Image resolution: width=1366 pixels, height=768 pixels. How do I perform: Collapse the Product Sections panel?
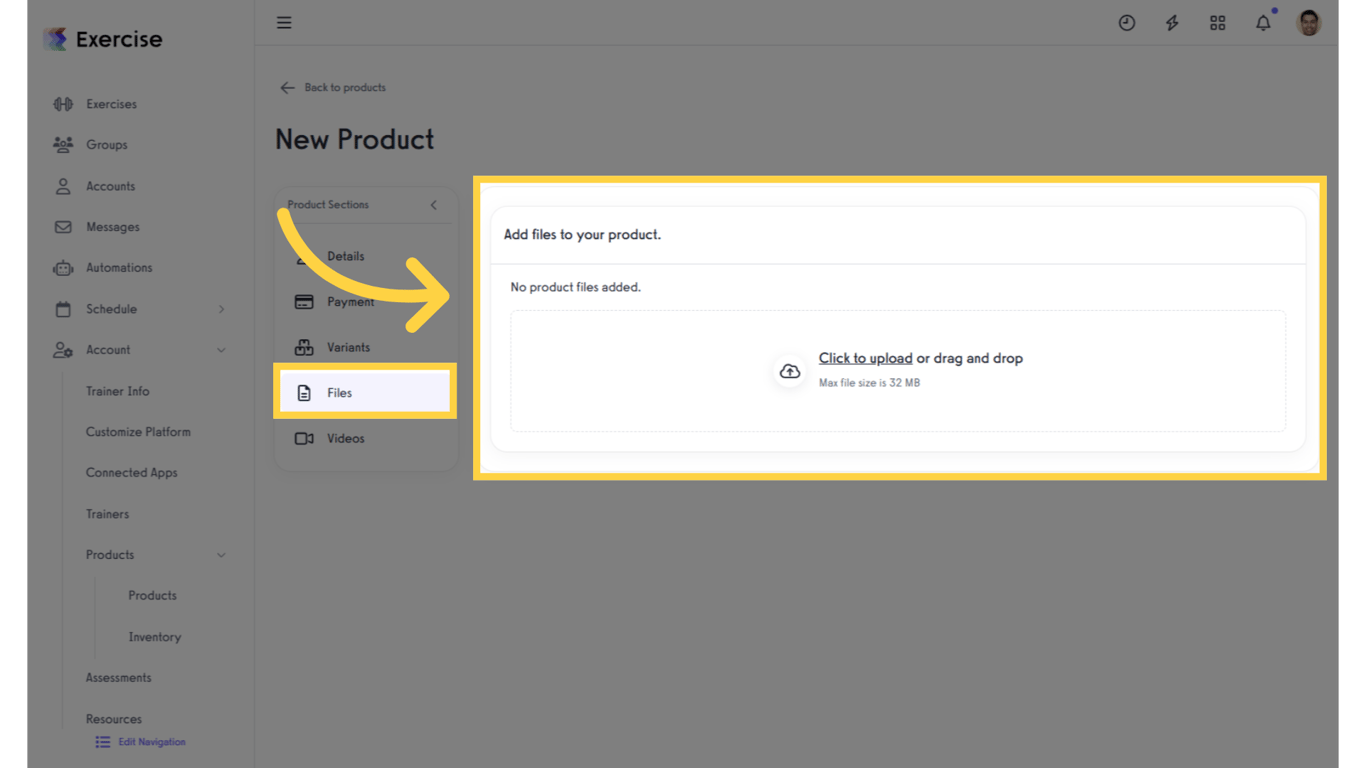[434, 205]
